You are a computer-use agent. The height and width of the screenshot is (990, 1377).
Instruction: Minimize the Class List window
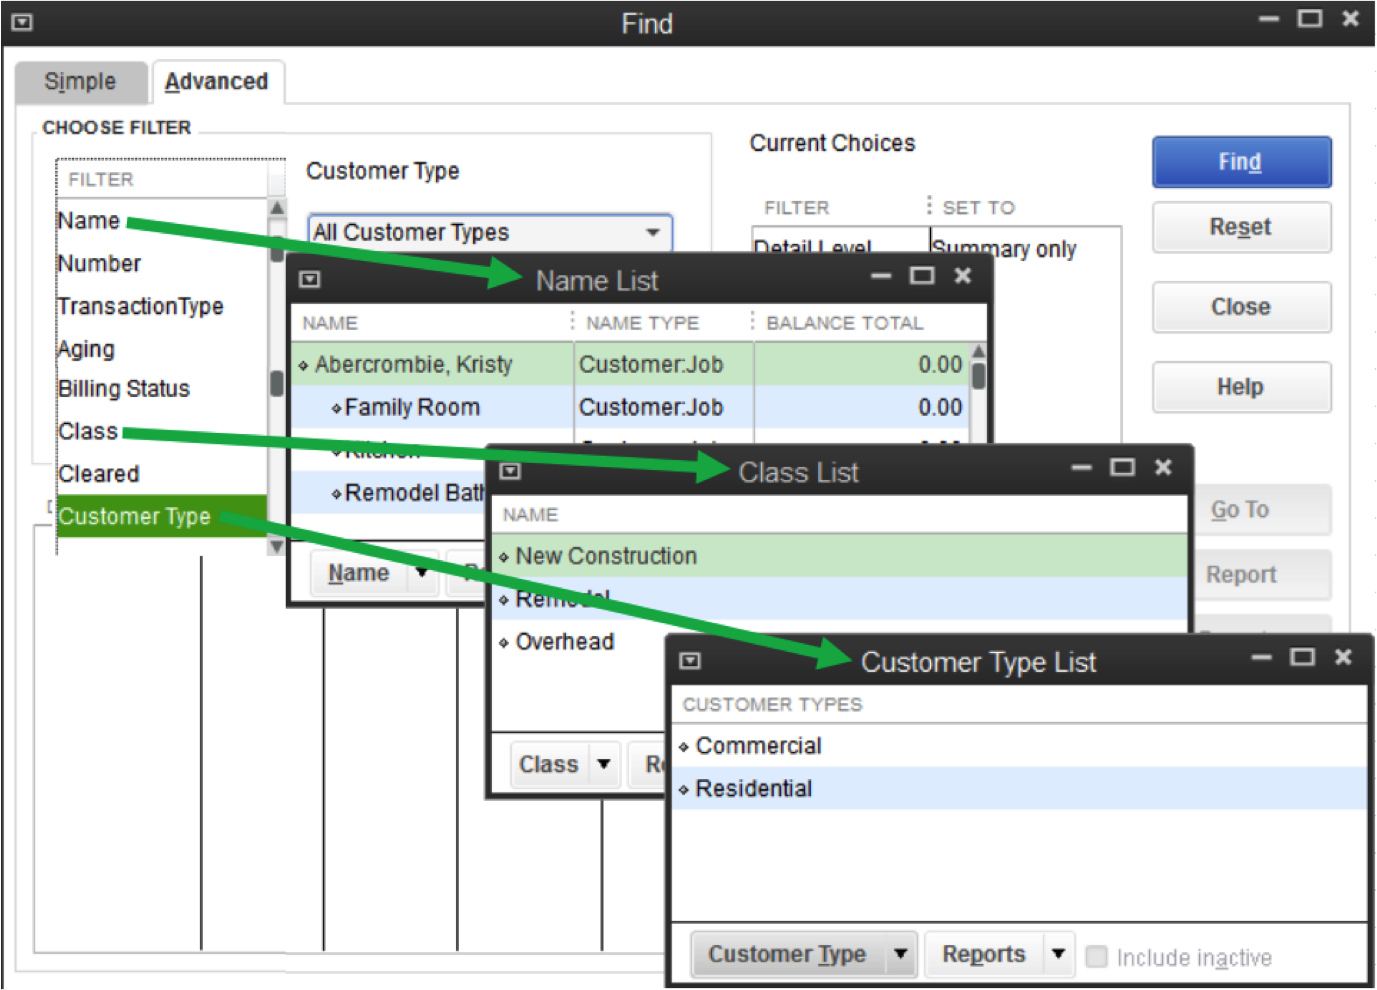tap(1081, 467)
